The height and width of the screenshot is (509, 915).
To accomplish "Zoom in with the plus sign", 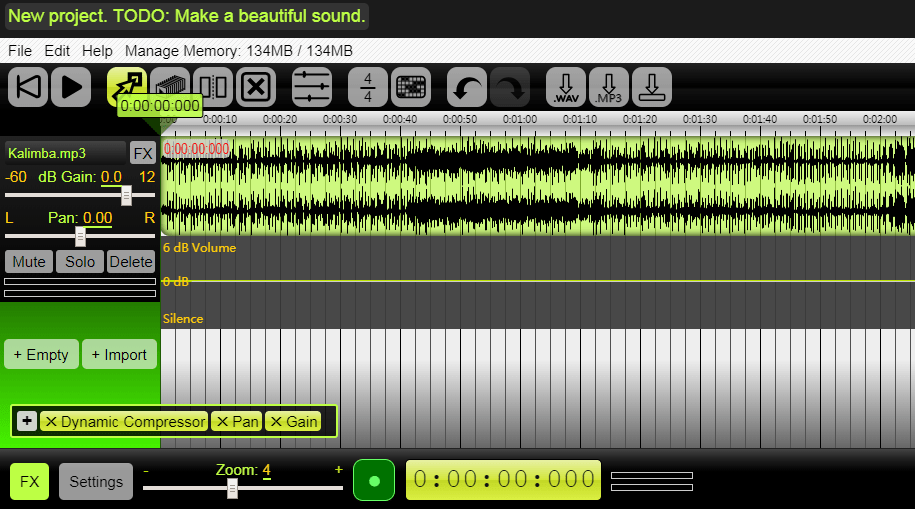I will click(x=338, y=469).
